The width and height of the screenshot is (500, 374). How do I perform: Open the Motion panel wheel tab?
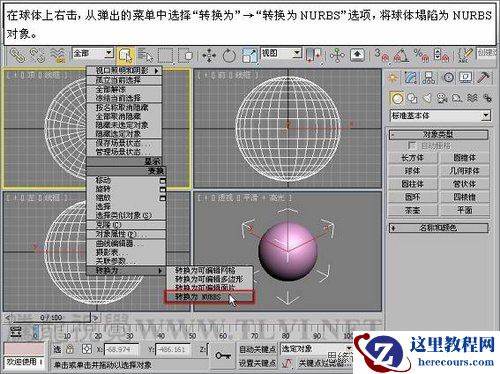click(448, 78)
